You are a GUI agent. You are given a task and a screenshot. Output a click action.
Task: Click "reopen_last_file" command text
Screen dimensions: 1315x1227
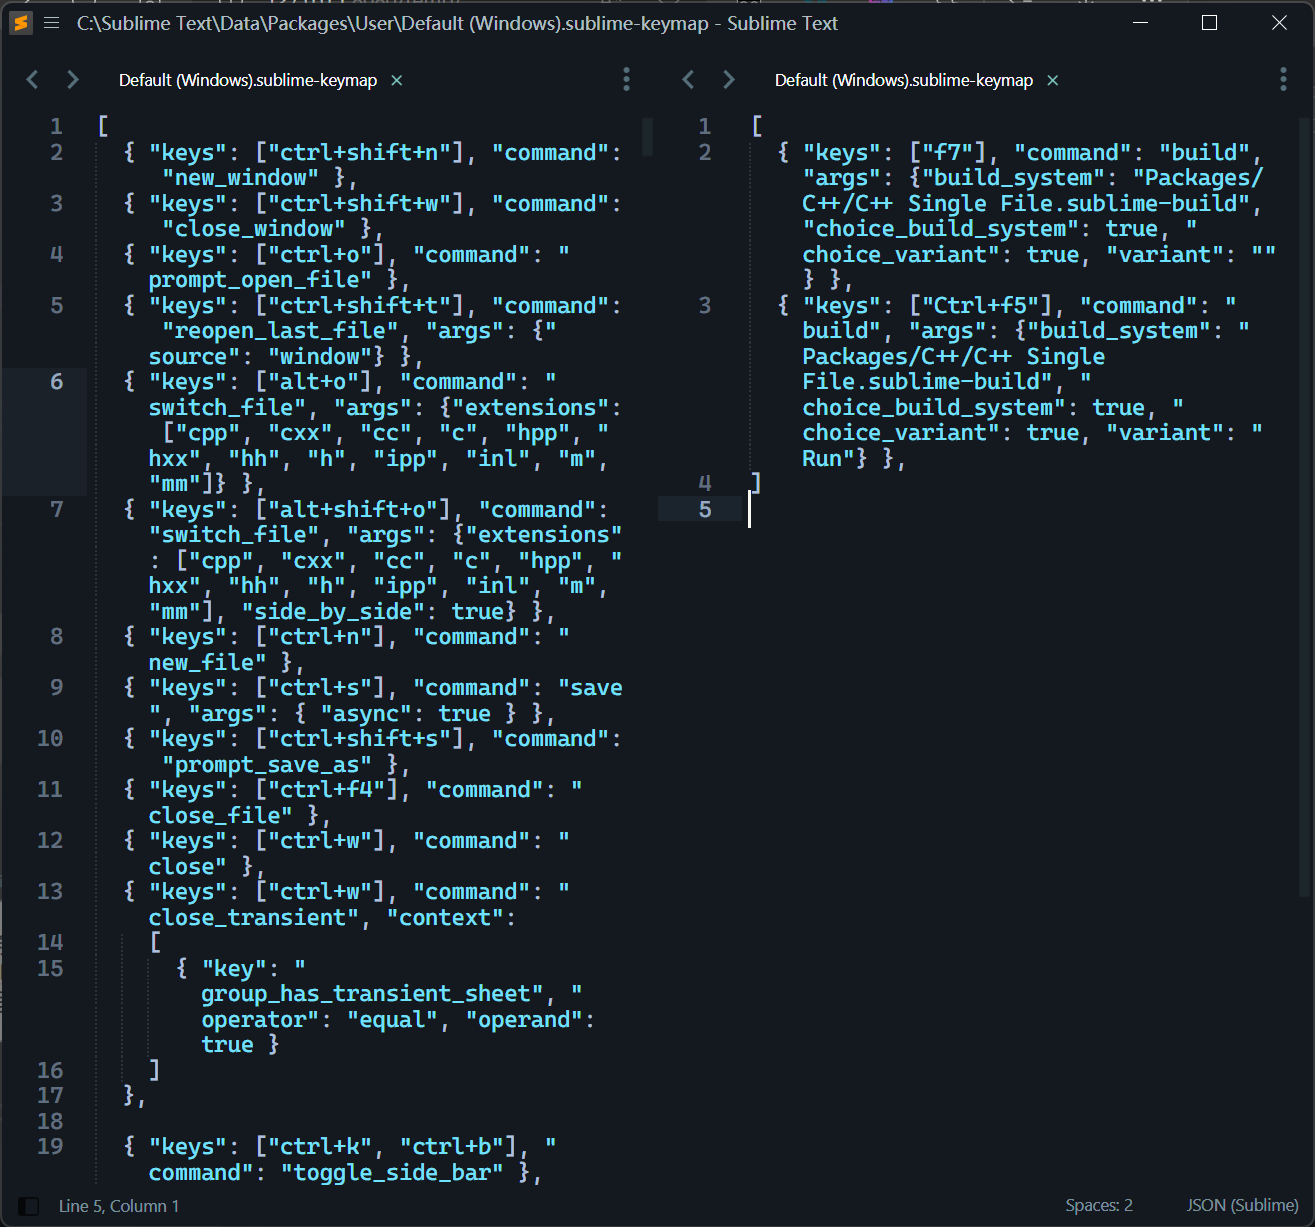click(x=280, y=331)
